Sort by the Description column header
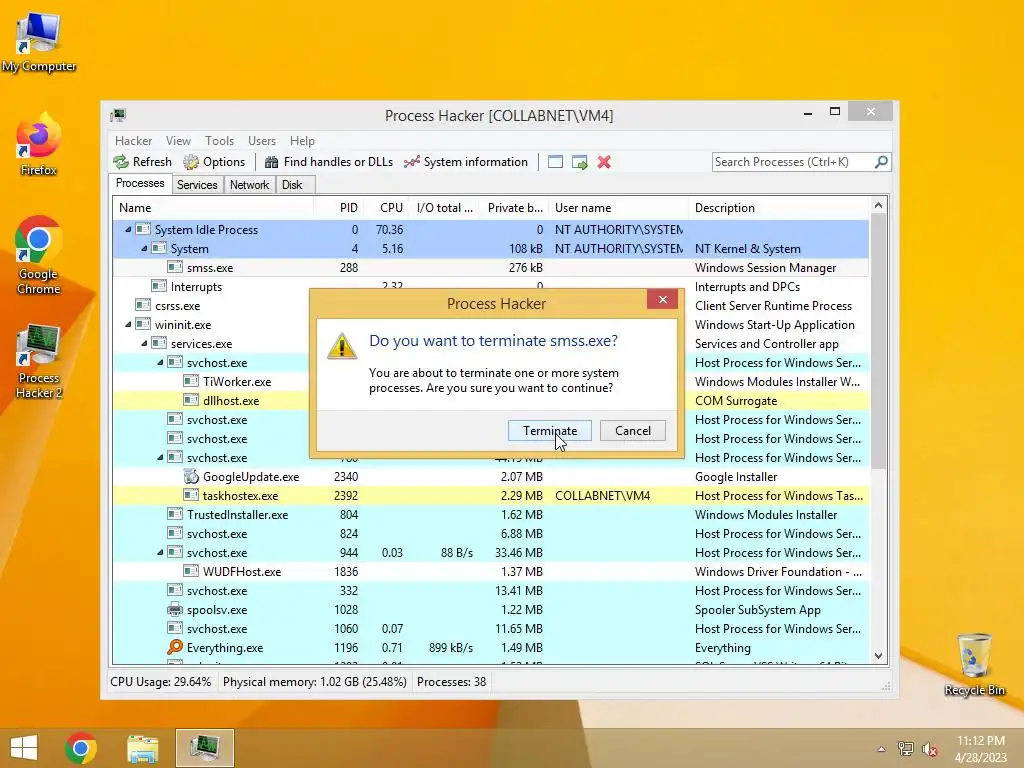 pyautogui.click(x=779, y=208)
